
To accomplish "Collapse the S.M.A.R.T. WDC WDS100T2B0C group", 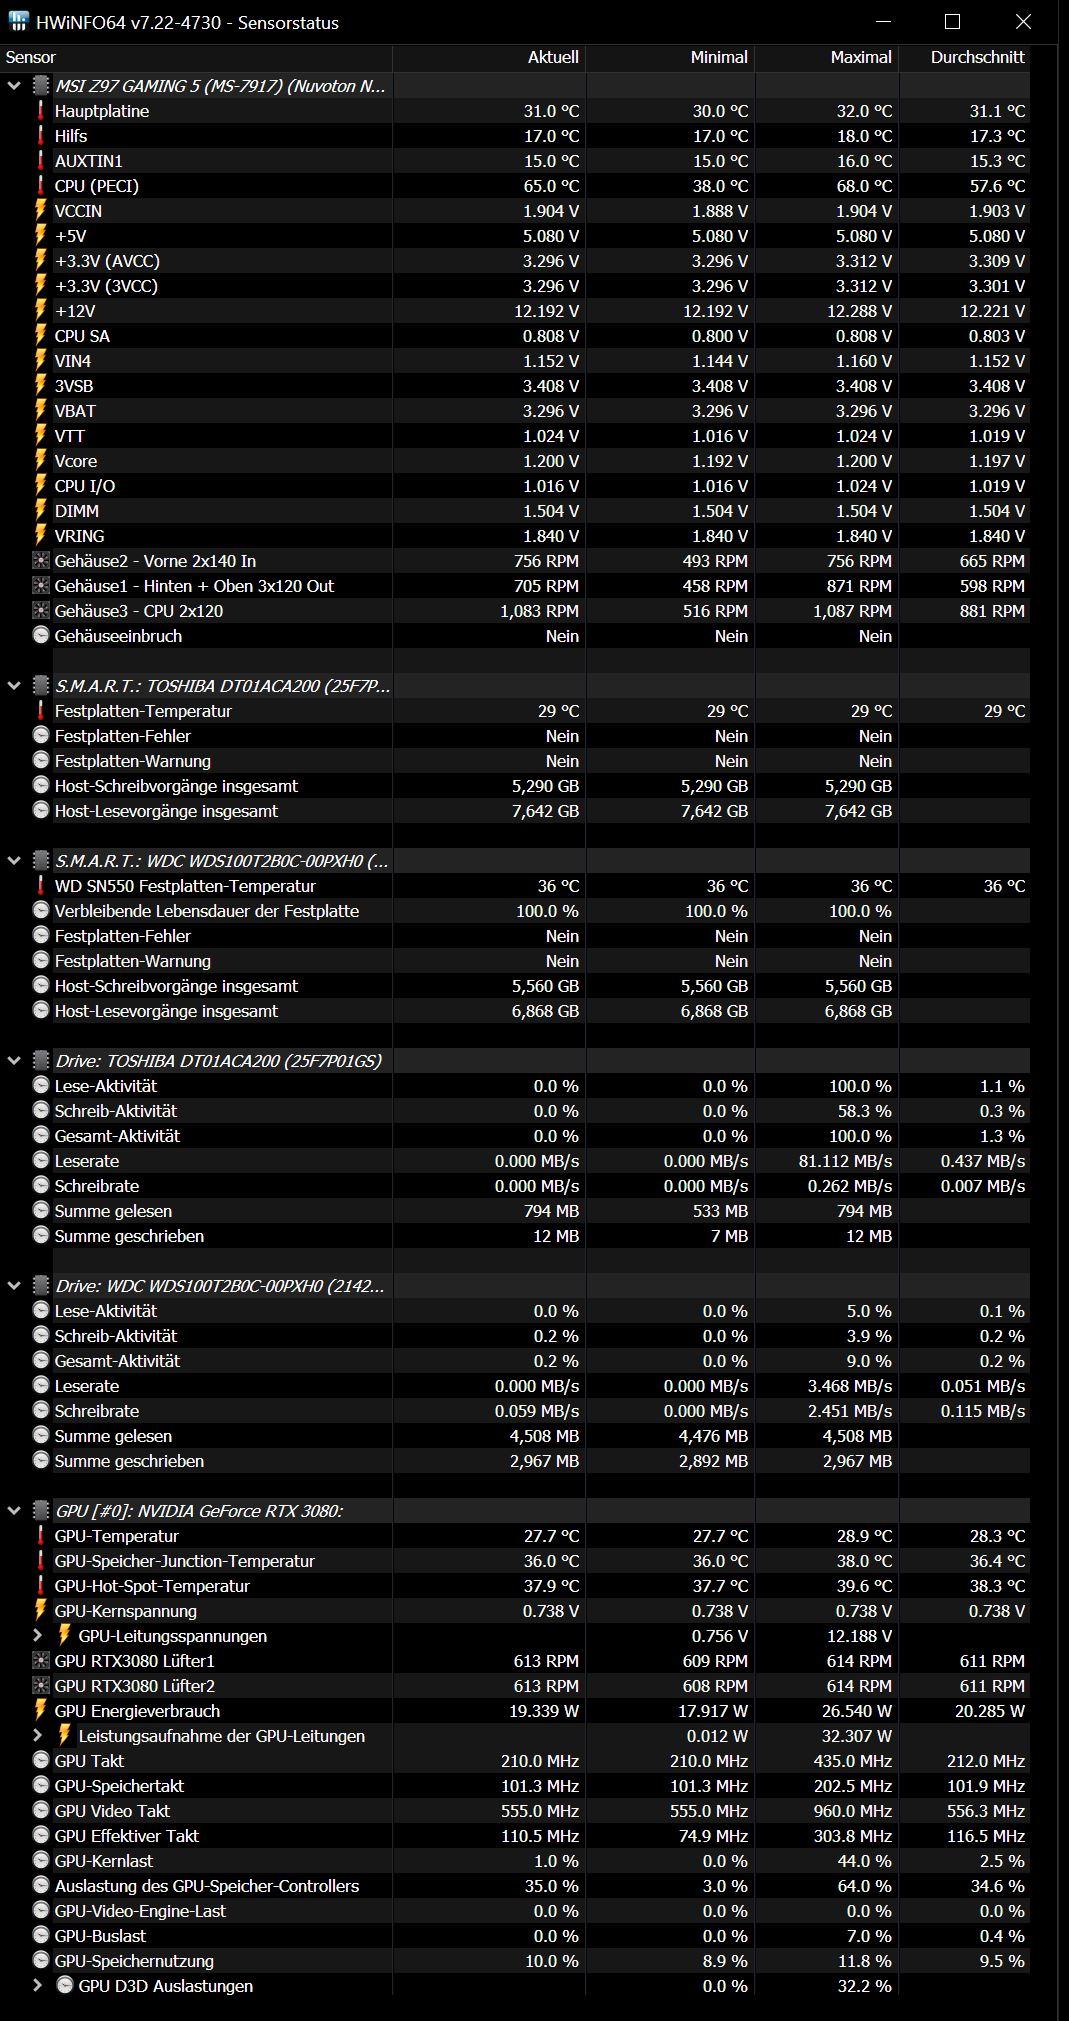I will click(x=14, y=861).
